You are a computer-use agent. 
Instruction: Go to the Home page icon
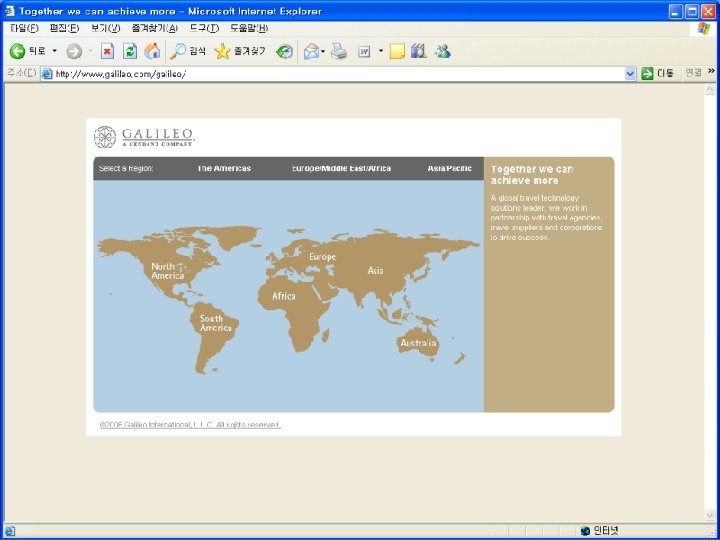pyautogui.click(x=152, y=51)
